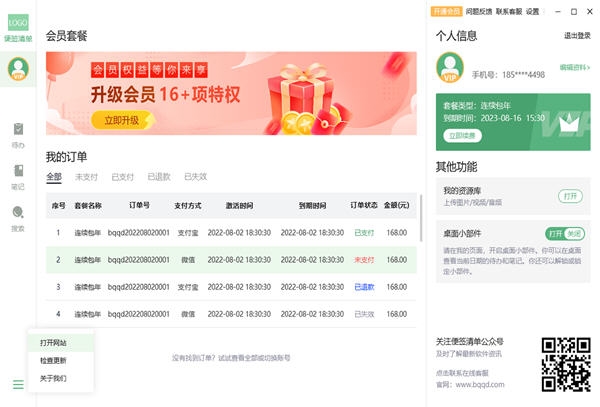Screen dimensions: 600x407
Task: Open the 笔记 notes sidebar icon
Action: [x=18, y=175]
